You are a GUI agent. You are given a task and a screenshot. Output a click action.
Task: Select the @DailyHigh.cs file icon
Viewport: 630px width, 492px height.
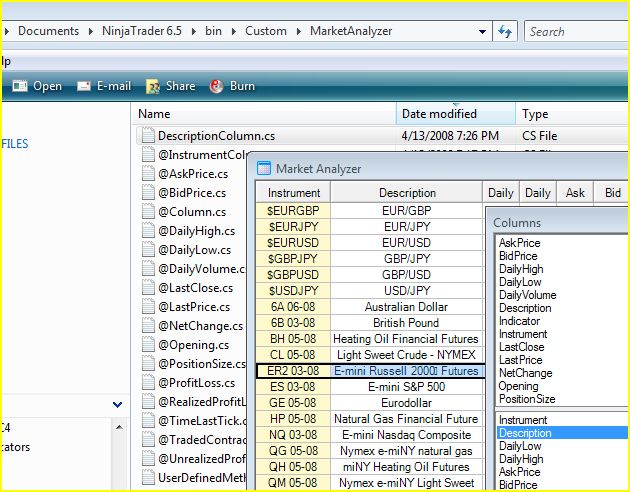[x=148, y=231]
